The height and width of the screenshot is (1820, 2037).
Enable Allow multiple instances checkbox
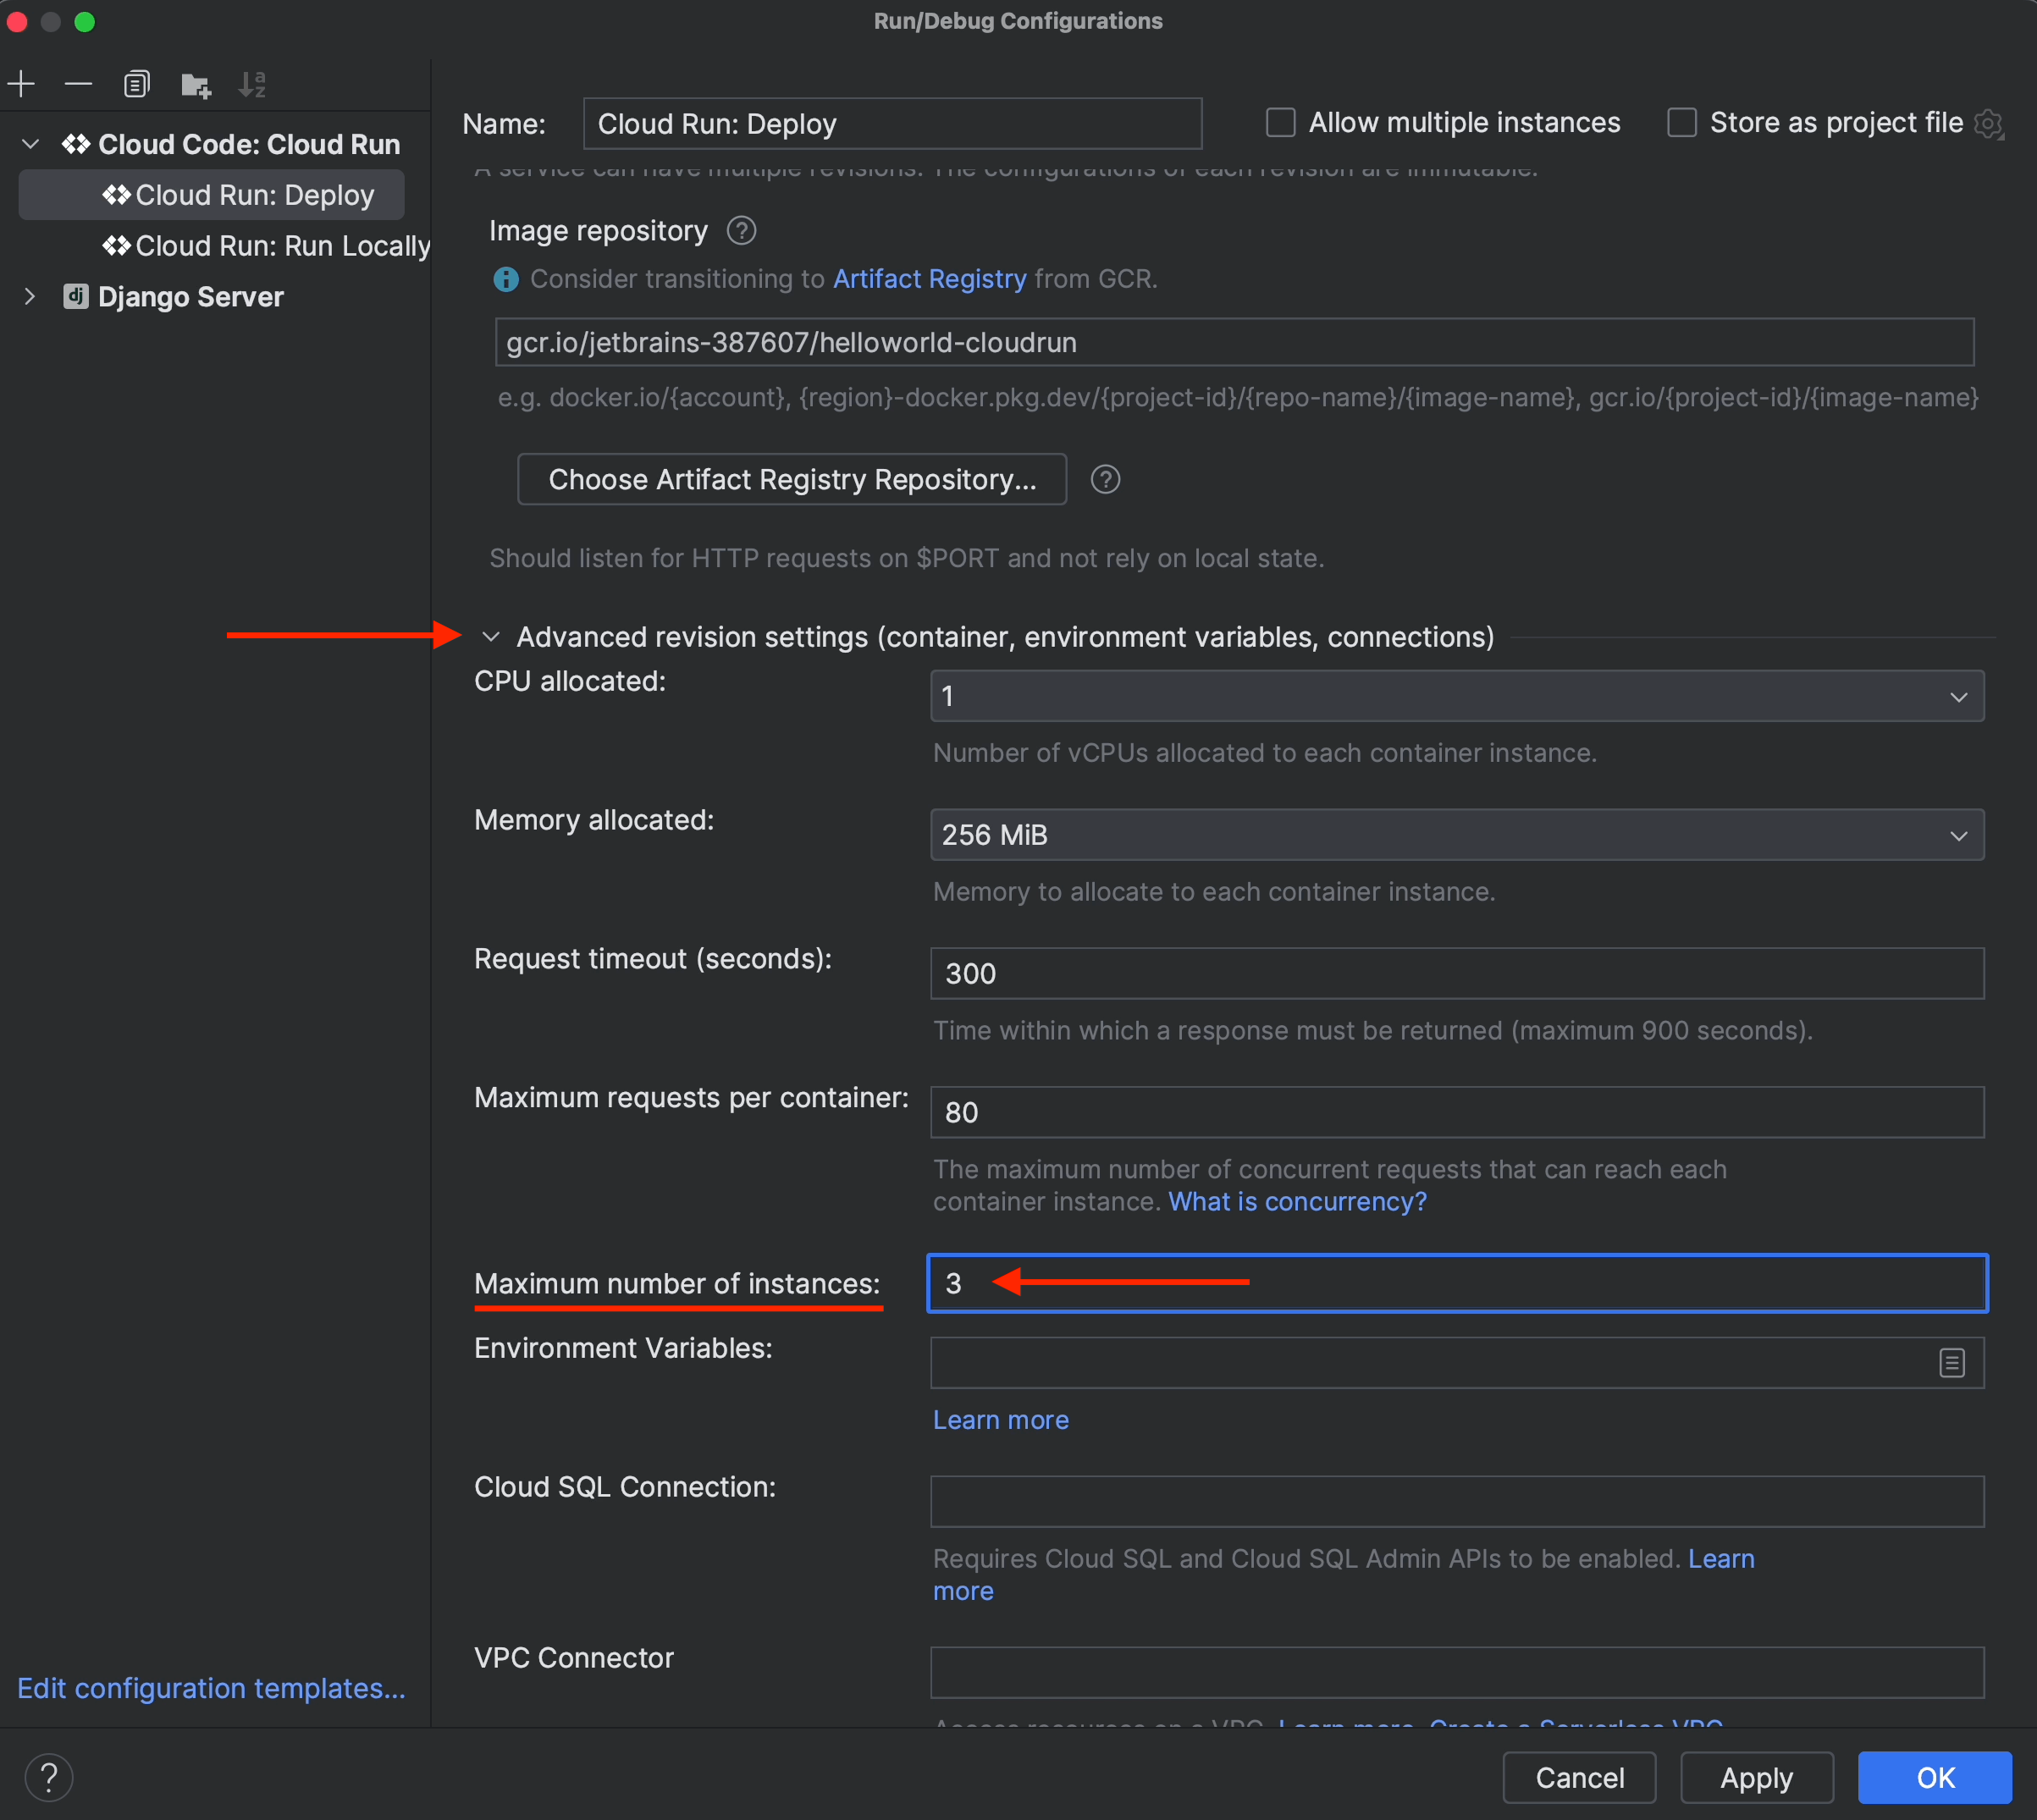[x=1280, y=123]
